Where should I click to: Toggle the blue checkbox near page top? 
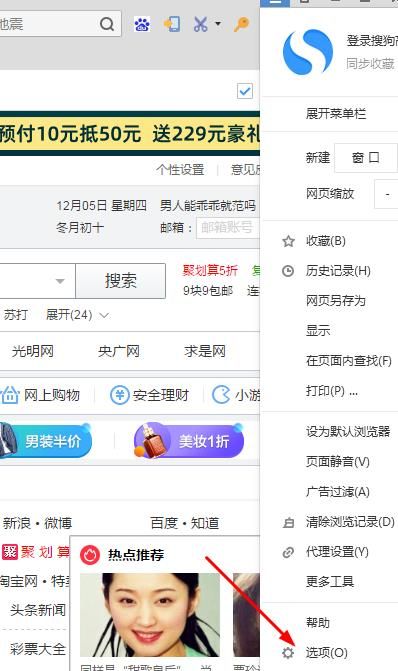245,91
